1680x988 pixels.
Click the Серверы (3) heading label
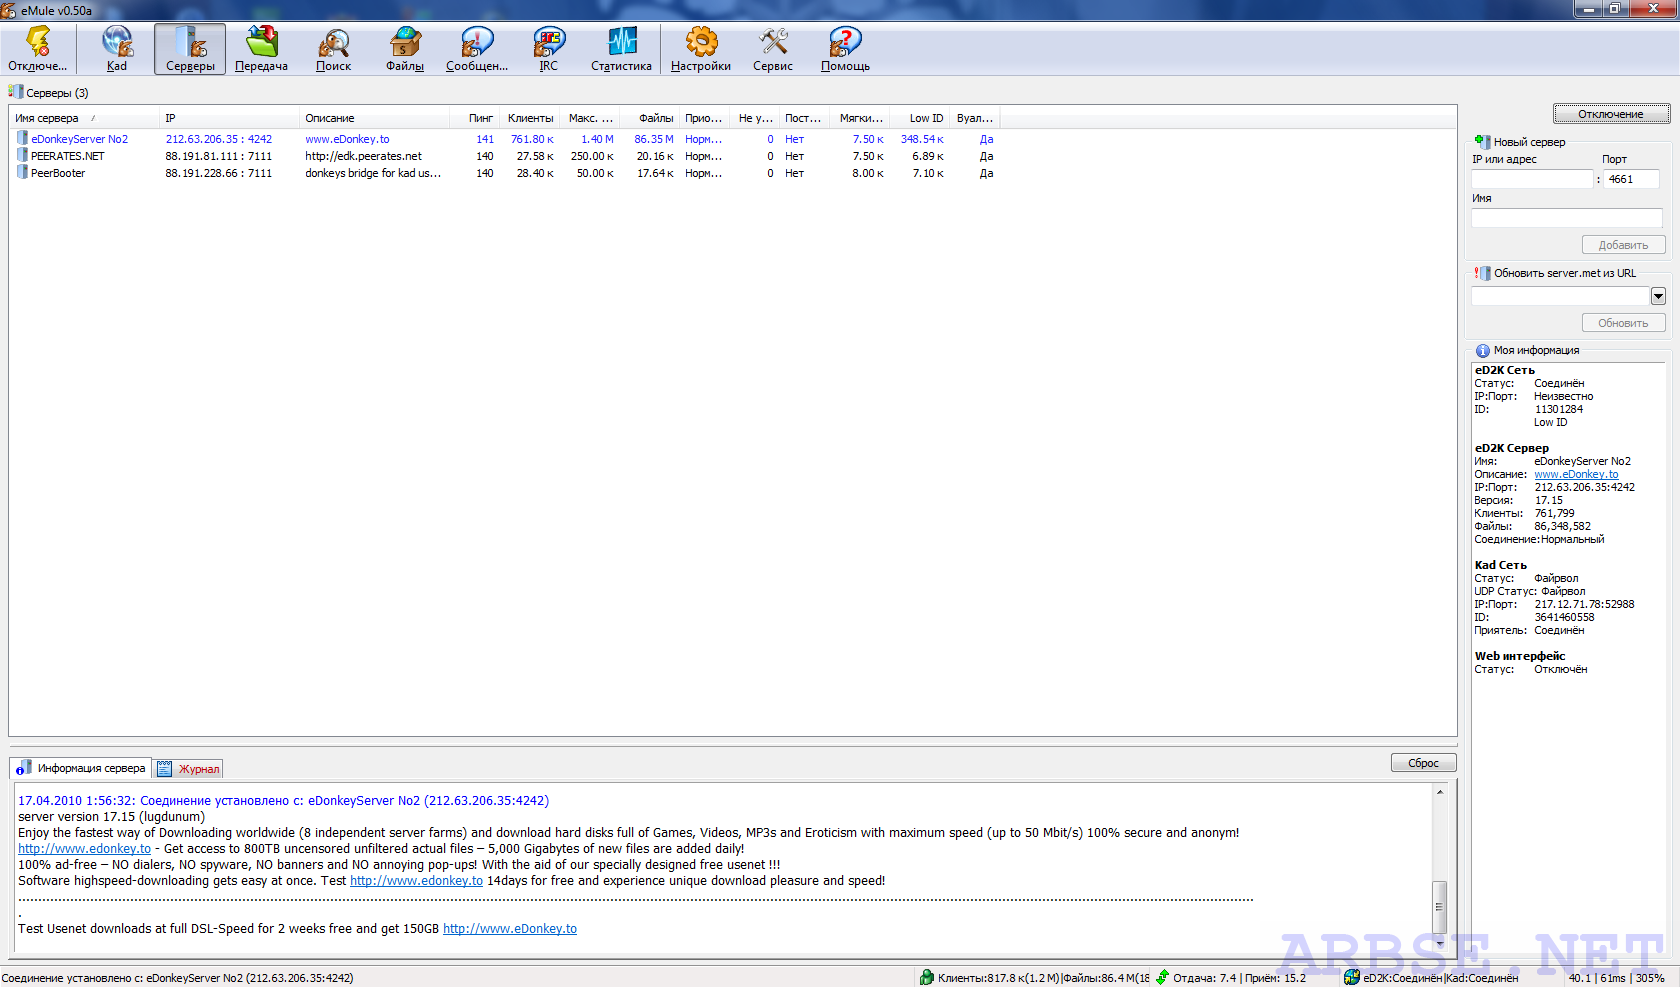pyautogui.click(x=57, y=93)
